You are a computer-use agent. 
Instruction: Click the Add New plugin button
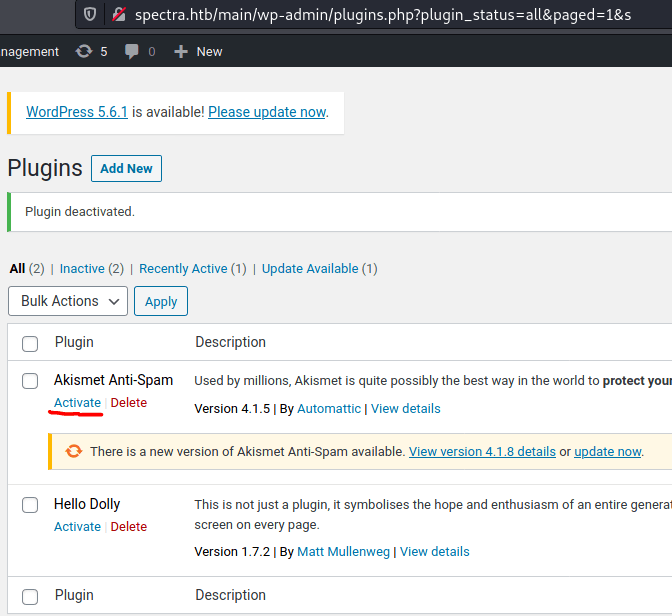pyautogui.click(x=126, y=168)
